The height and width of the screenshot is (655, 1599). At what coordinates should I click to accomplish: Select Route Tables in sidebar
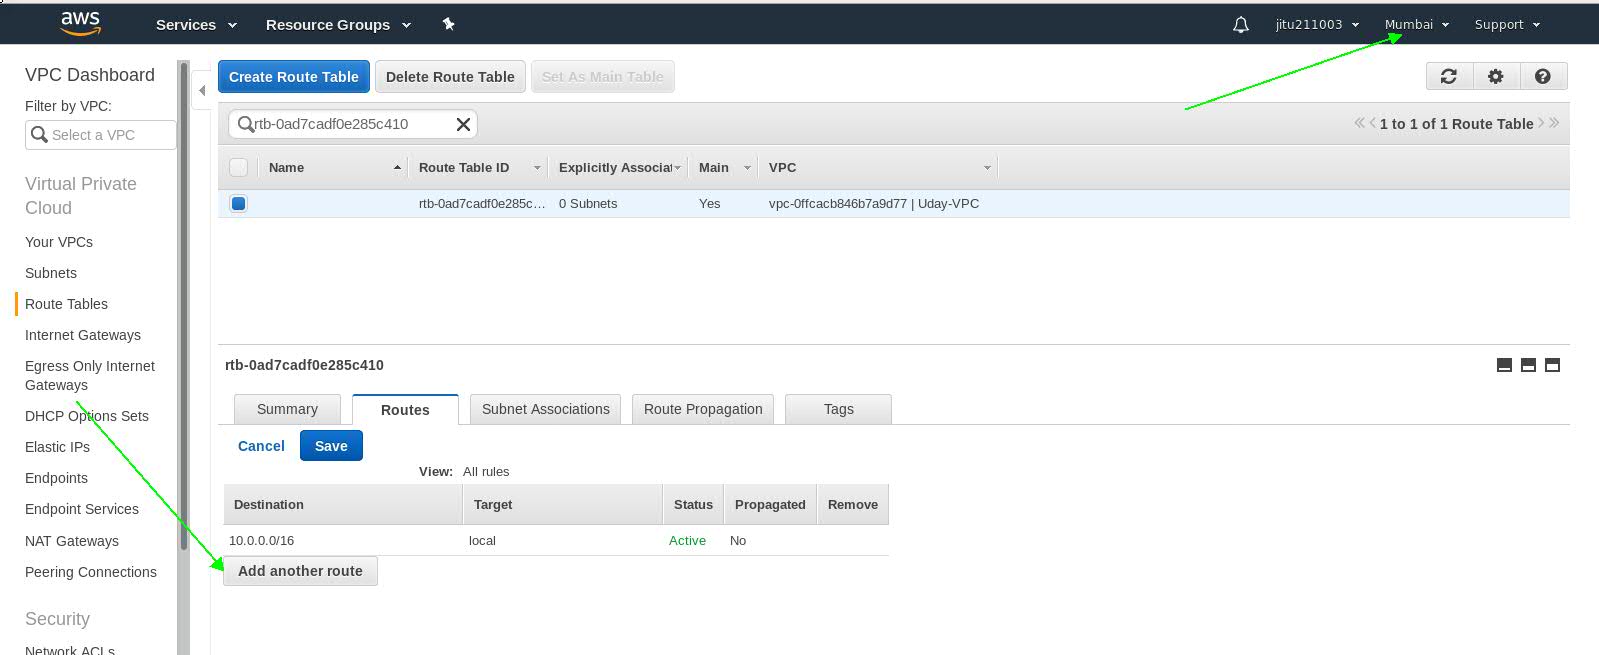tap(66, 304)
